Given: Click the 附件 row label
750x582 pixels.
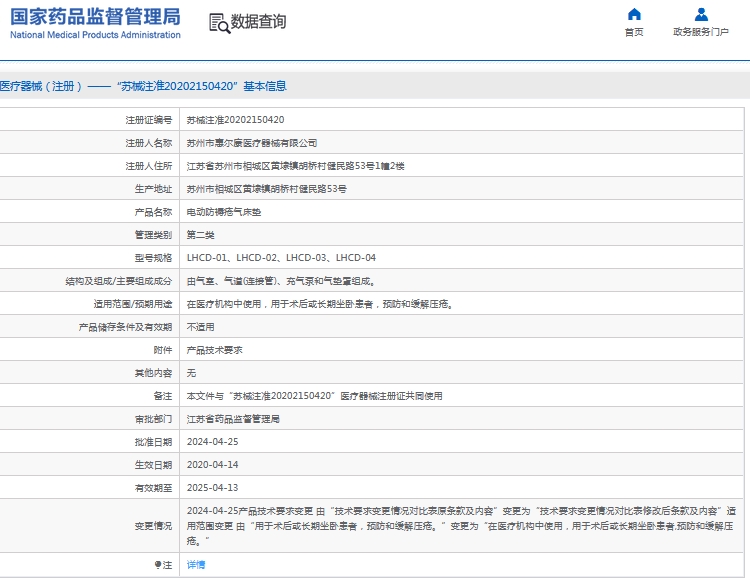Looking at the screenshot, I should point(163,350).
